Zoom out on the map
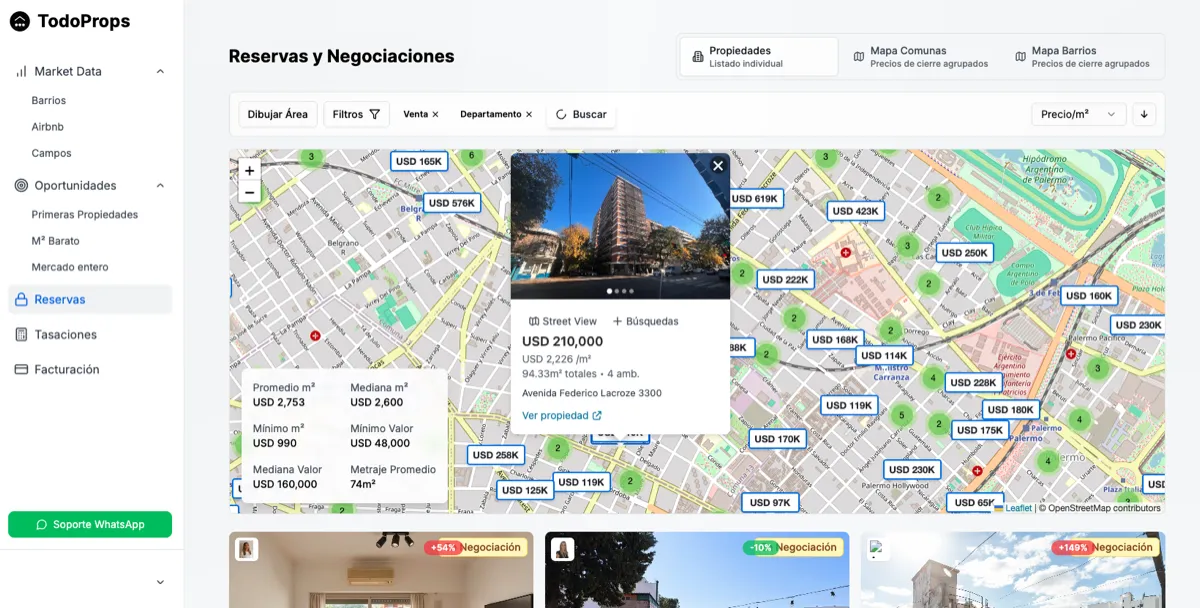1200x608 pixels. pos(249,192)
